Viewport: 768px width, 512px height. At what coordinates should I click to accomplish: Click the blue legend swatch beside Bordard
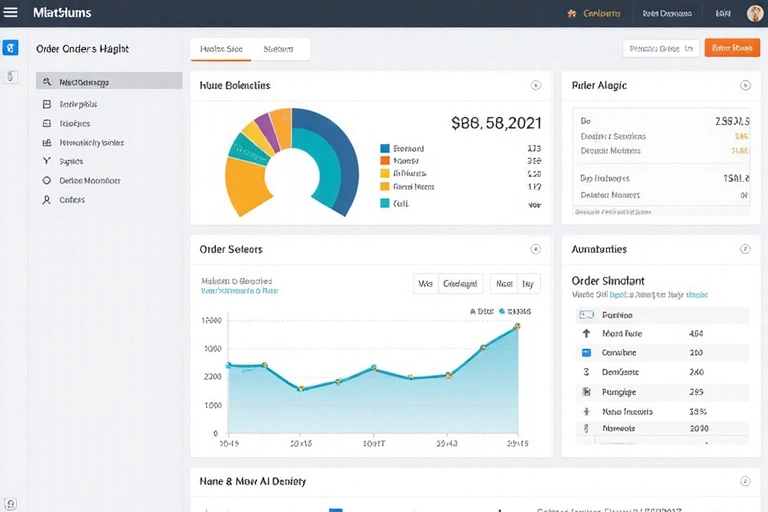click(385, 148)
